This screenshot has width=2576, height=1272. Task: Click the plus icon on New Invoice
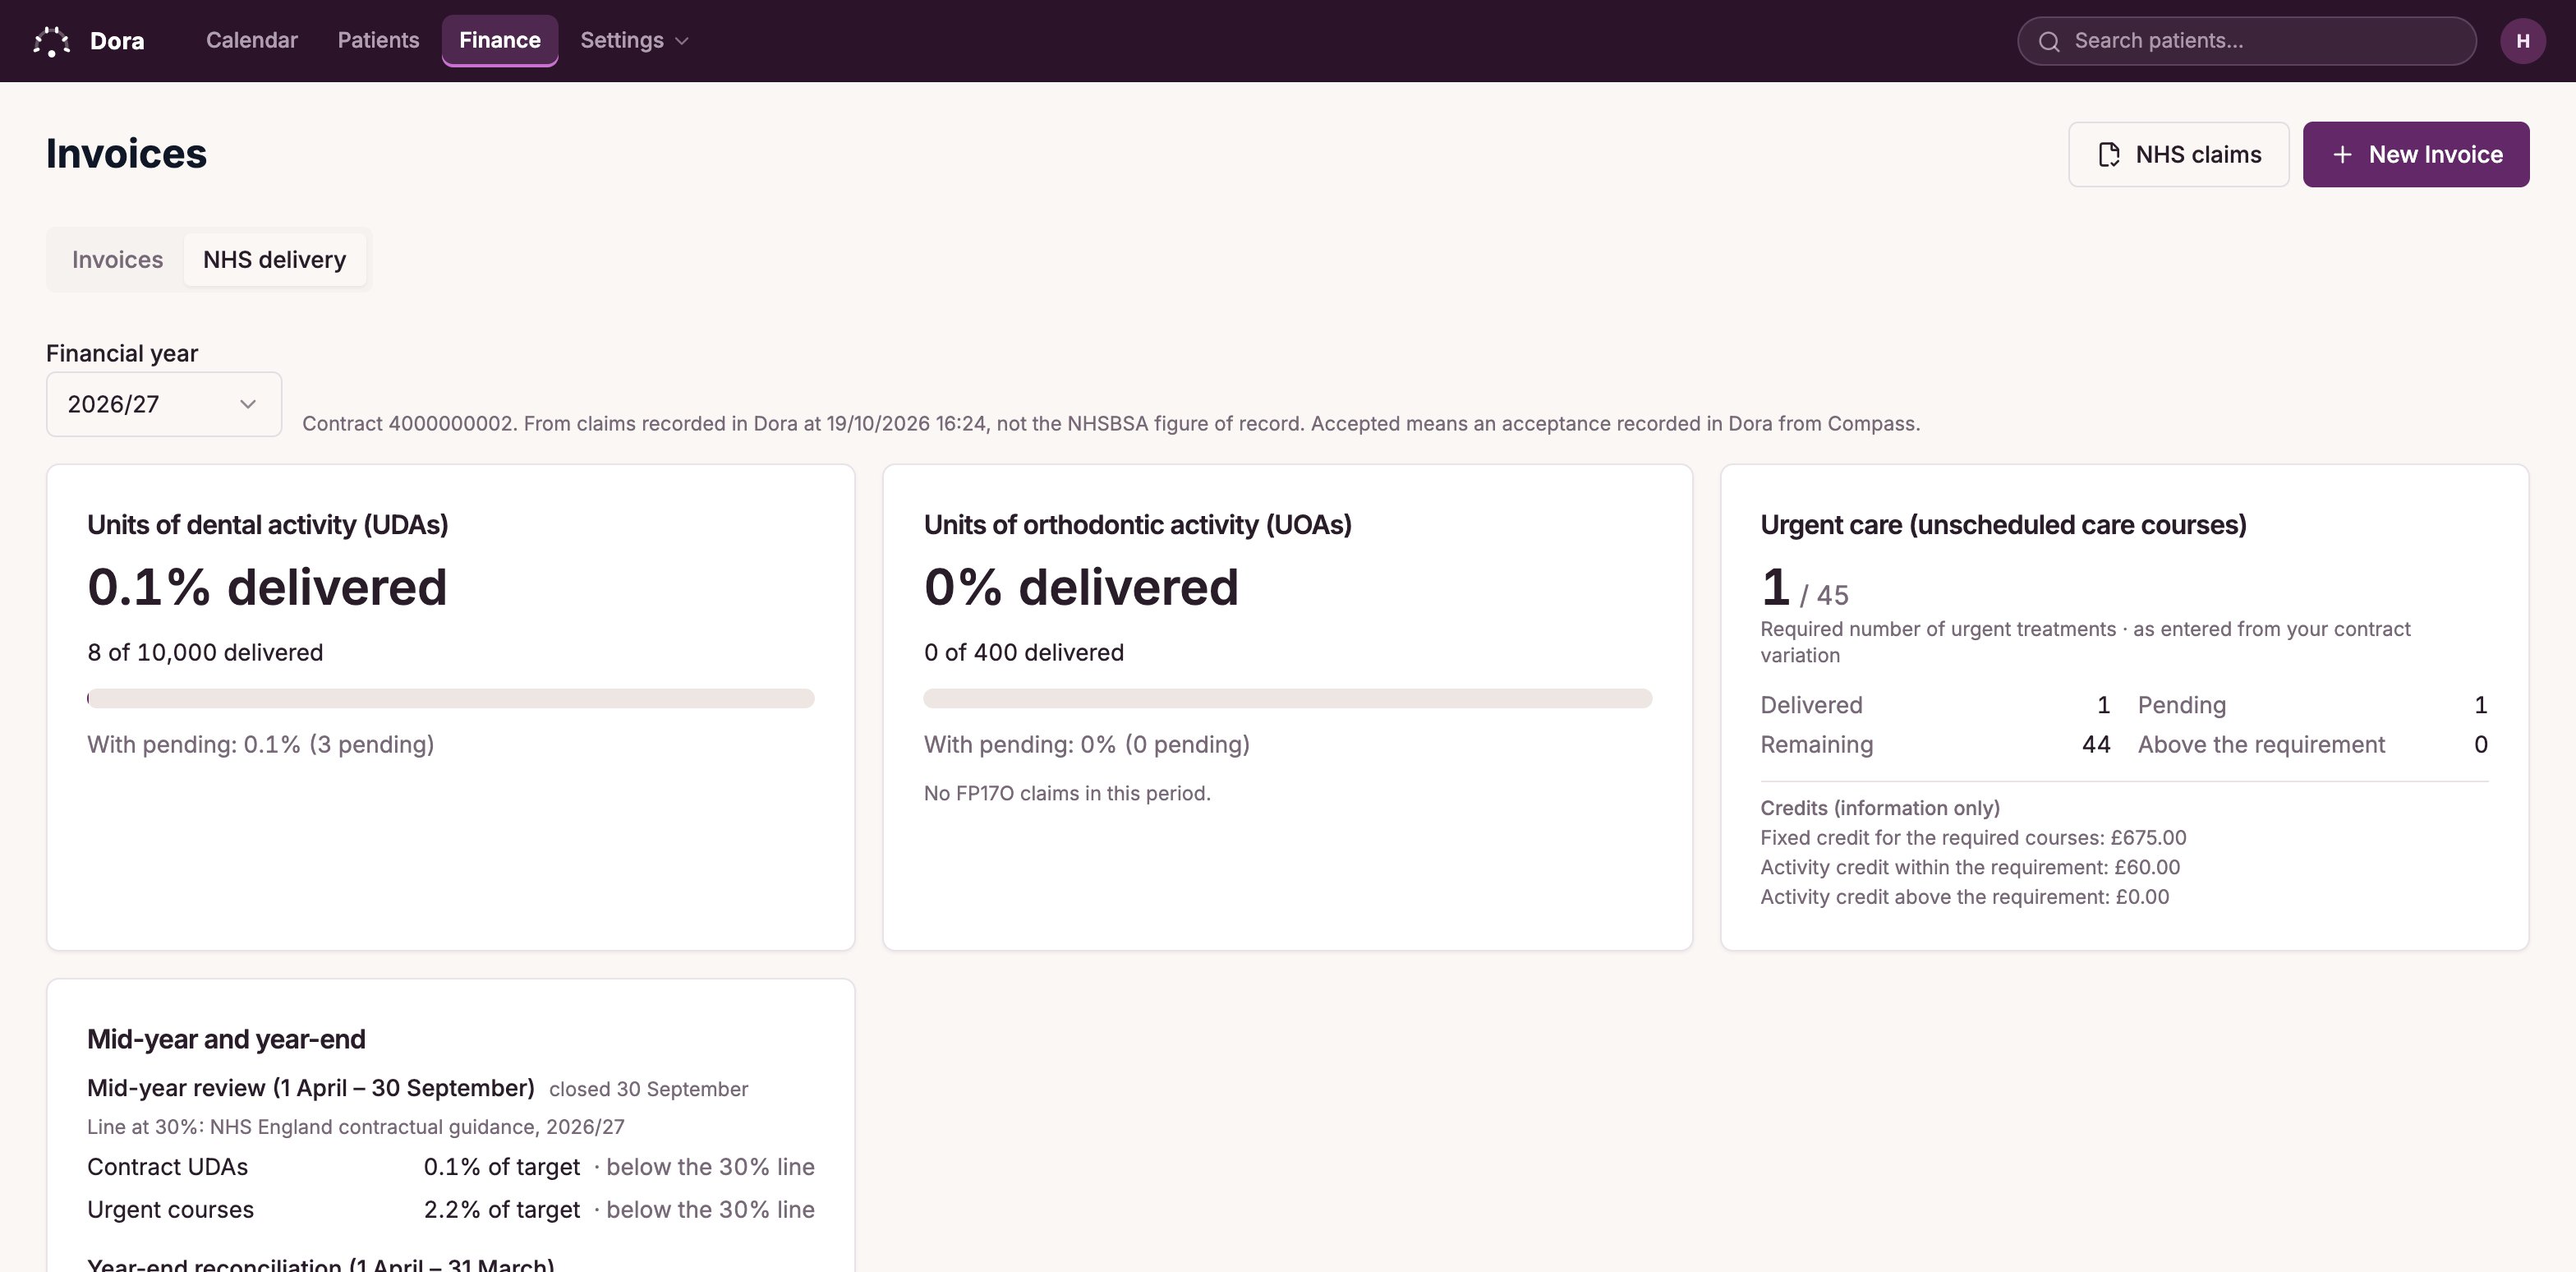click(2342, 155)
